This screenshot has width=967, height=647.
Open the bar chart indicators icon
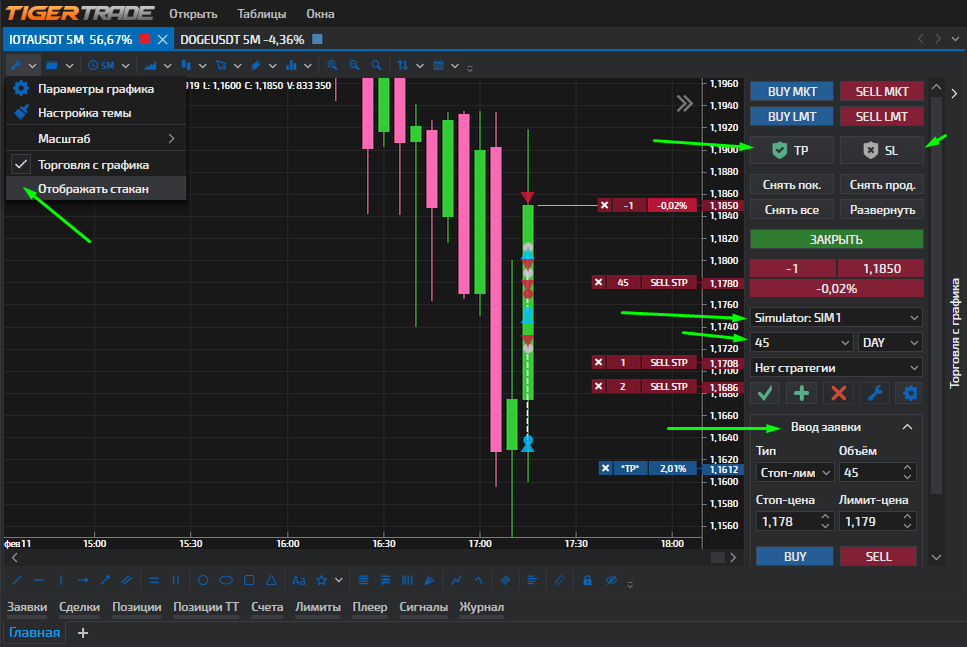(x=291, y=65)
